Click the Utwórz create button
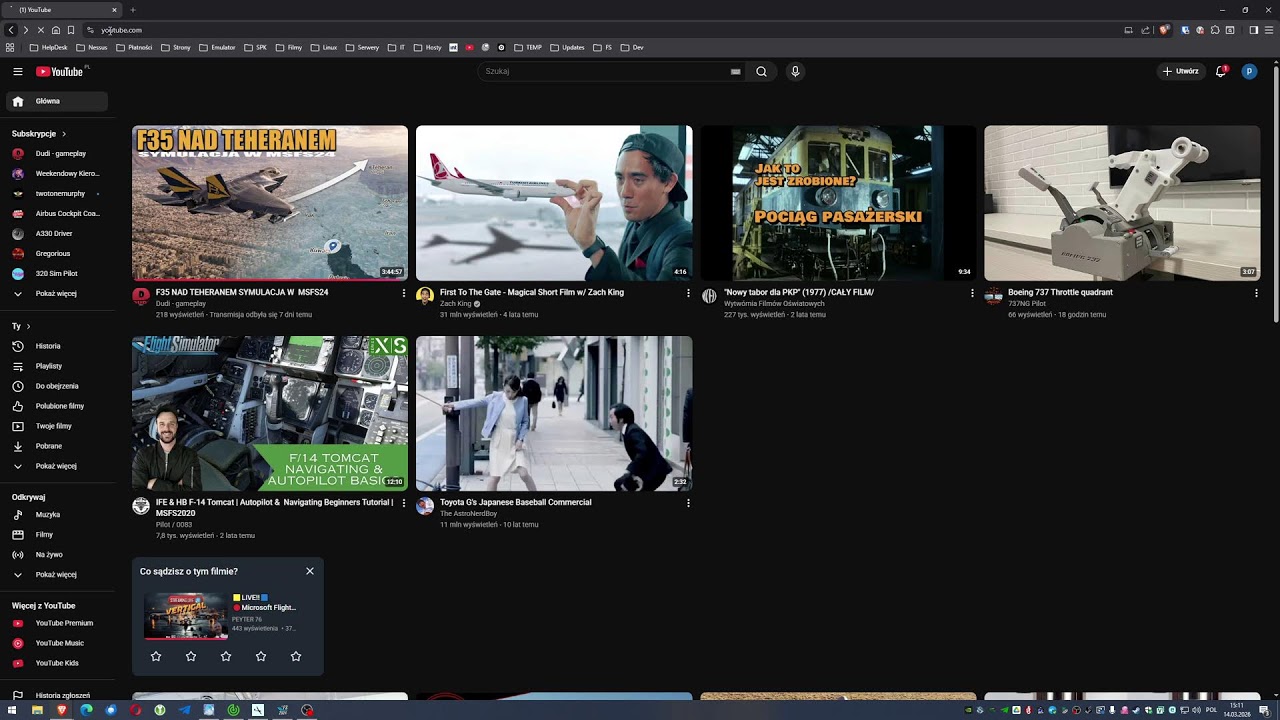 tap(1180, 71)
